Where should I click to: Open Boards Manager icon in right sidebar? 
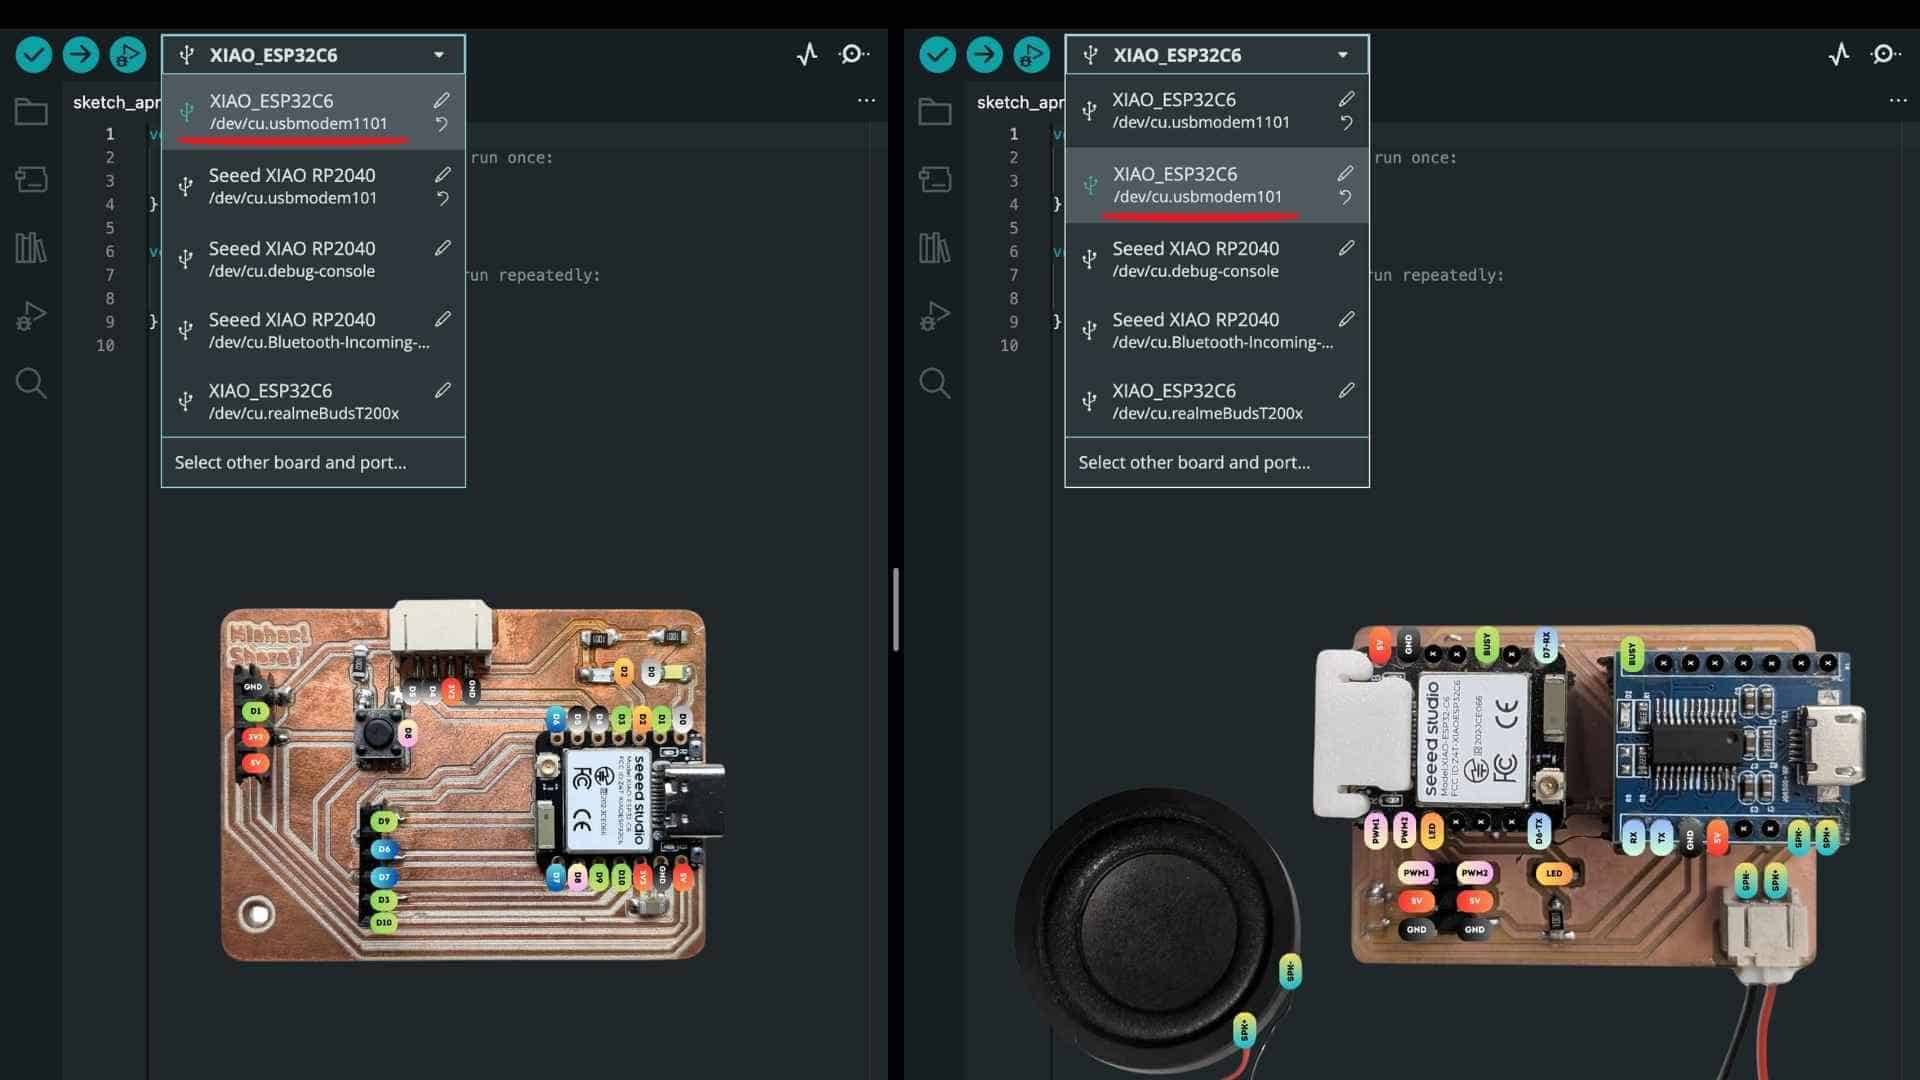[935, 179]
